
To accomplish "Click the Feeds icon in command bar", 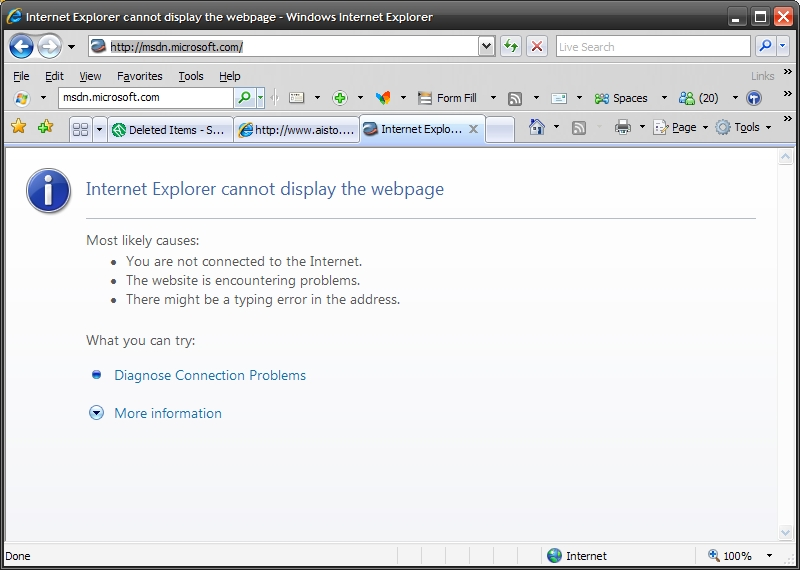I will (579, 127).
